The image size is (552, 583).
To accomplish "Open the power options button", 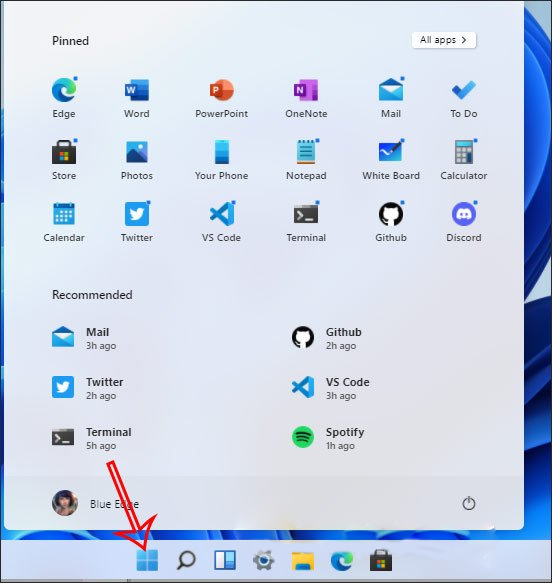I will [x=468, y=503].
